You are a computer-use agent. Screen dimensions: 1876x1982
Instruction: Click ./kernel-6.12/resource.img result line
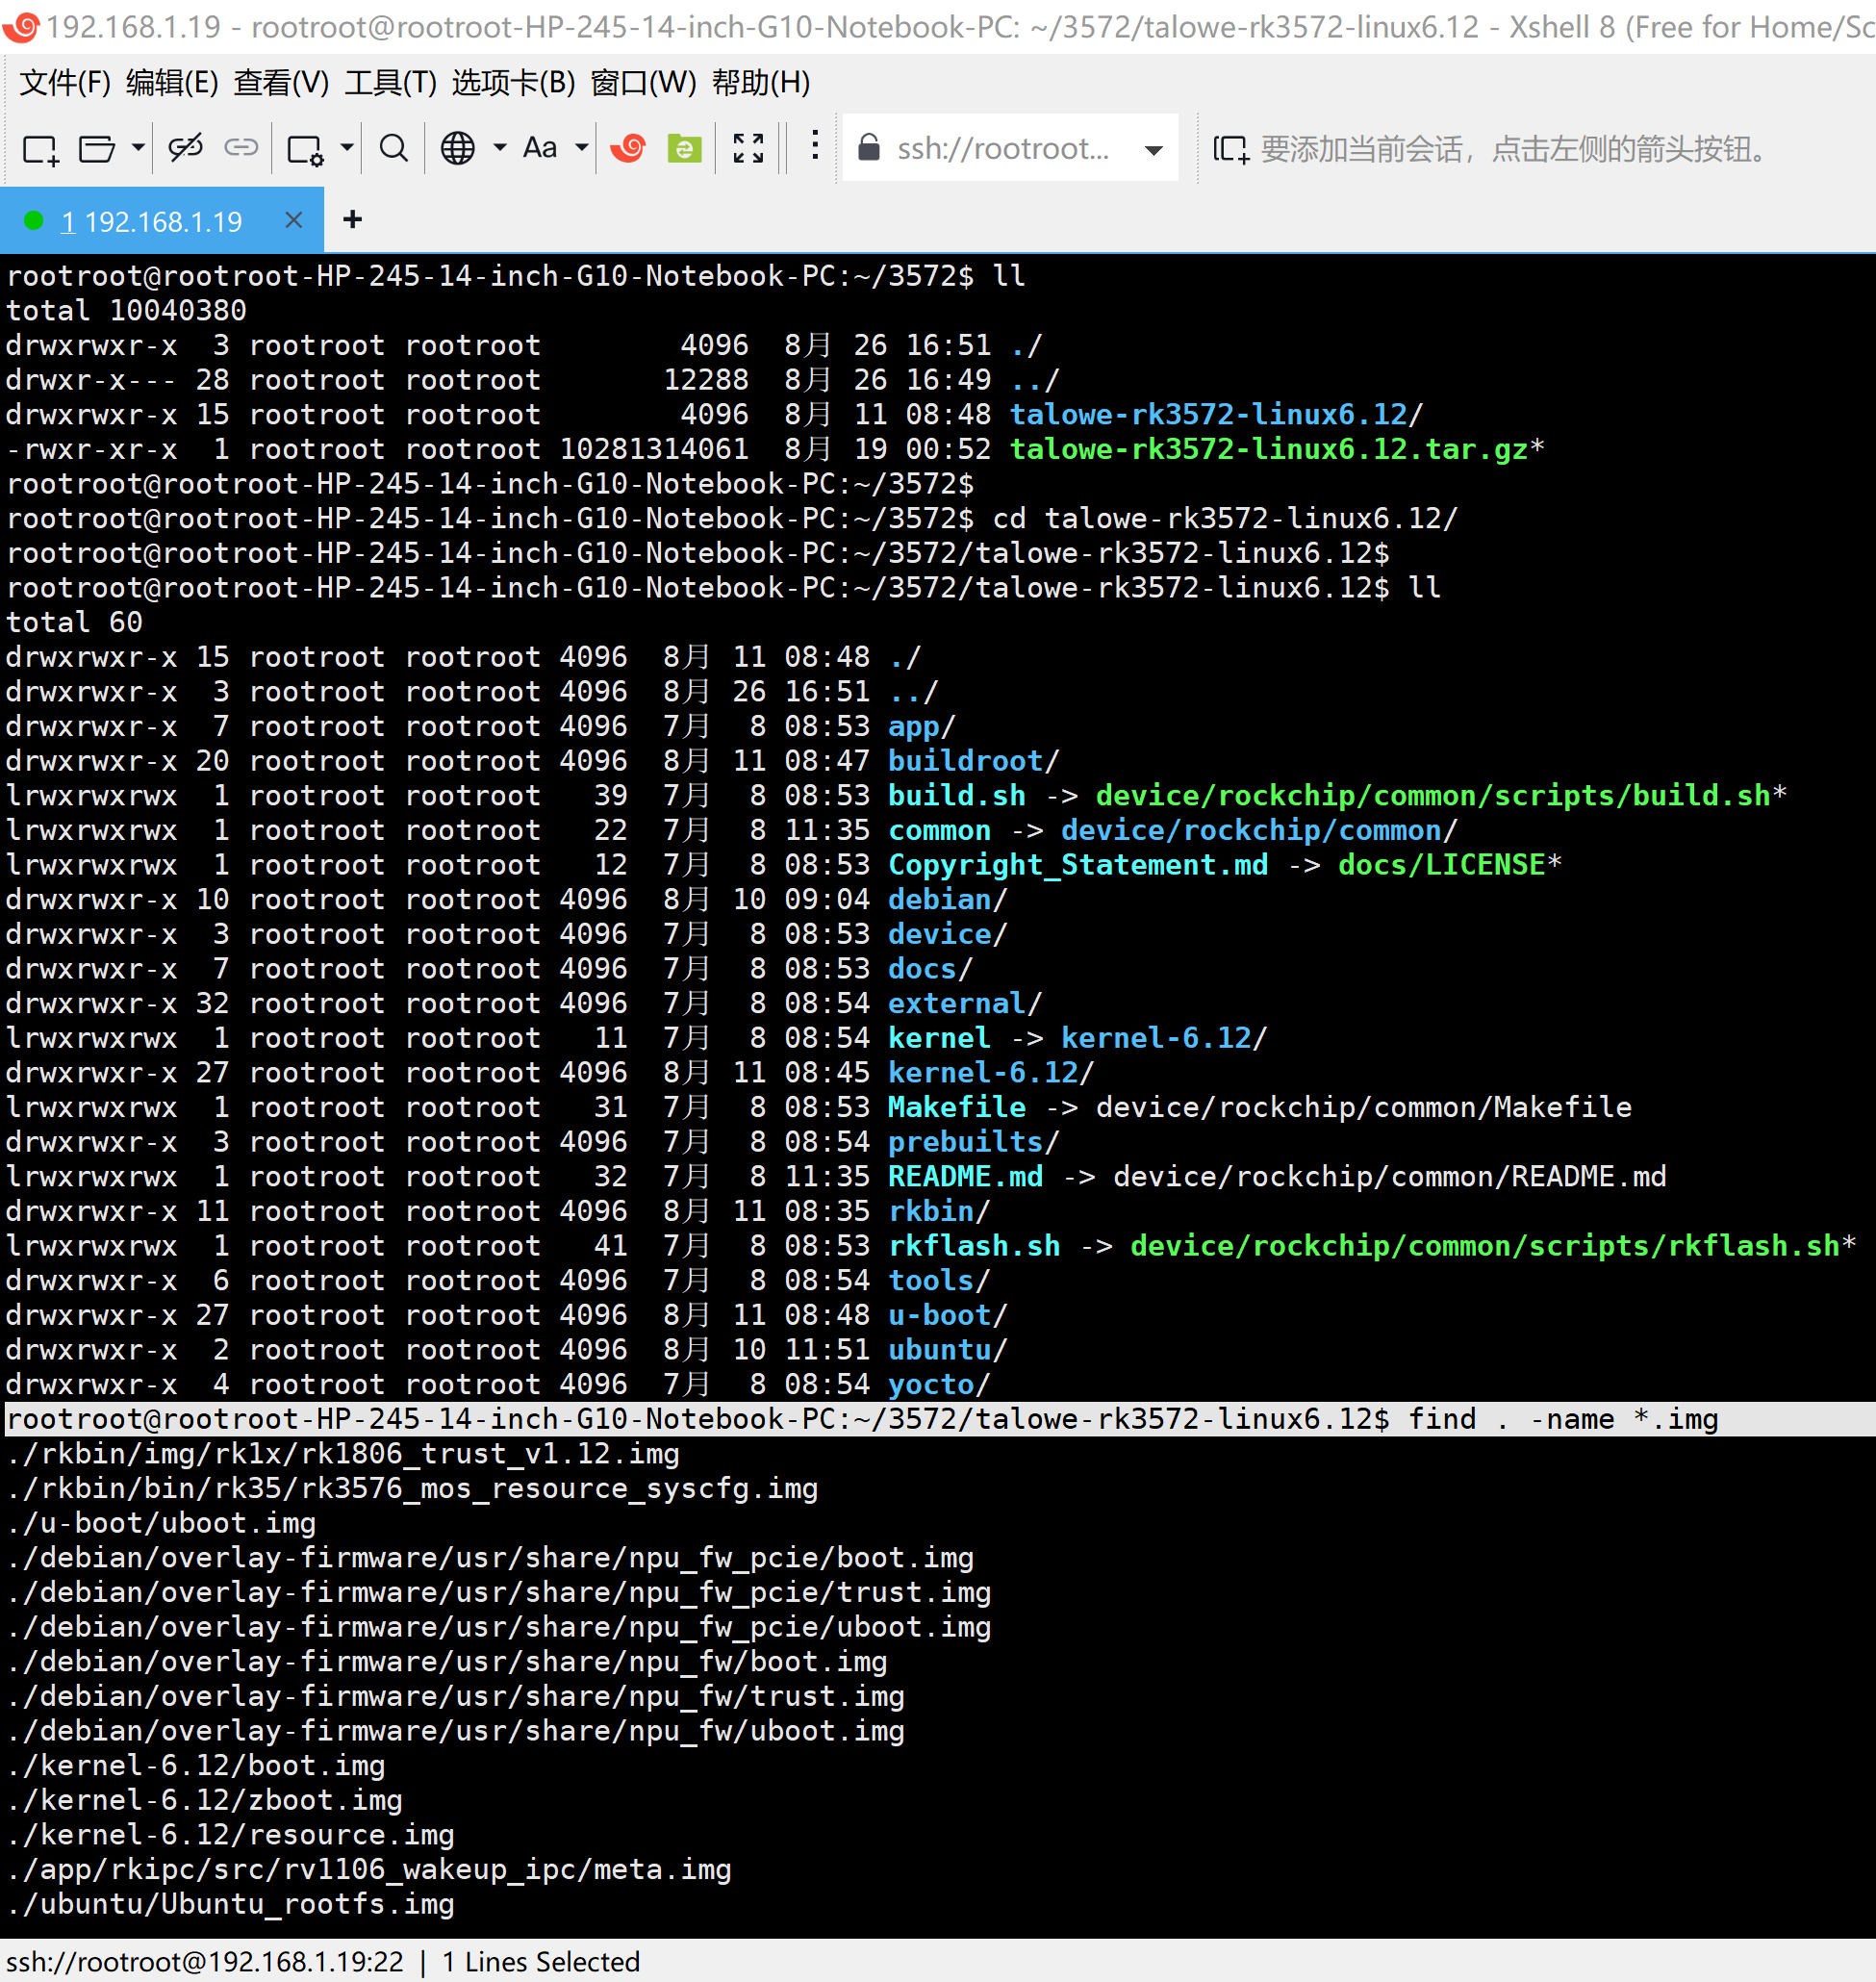[230, 1836]
